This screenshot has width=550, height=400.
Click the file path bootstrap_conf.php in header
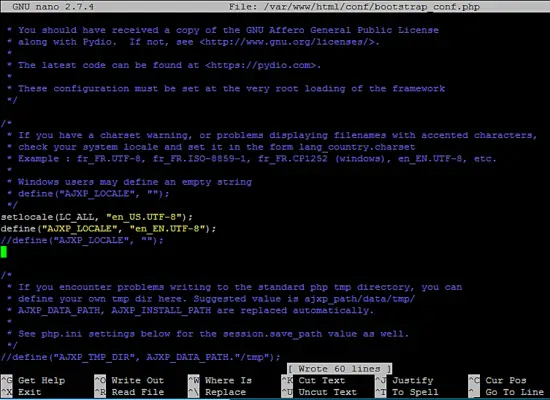pos(354,7)
